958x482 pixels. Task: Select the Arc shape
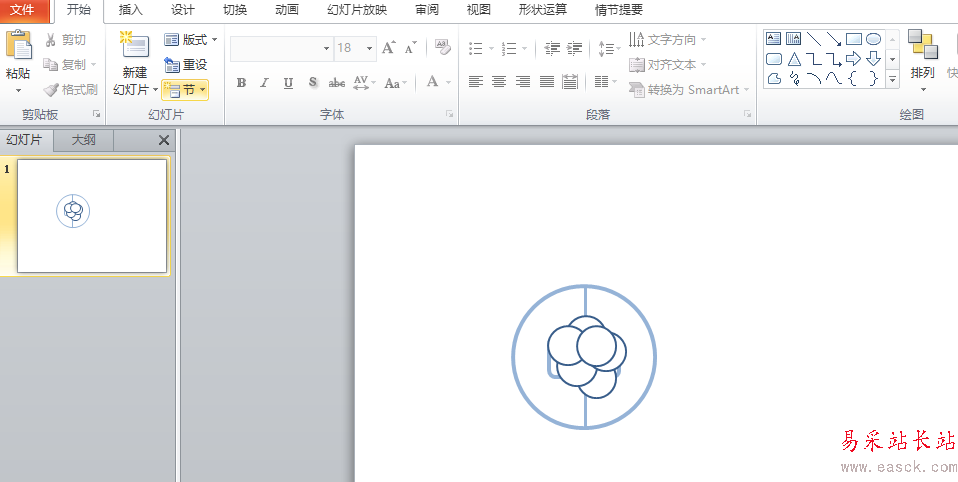point(814,78)
